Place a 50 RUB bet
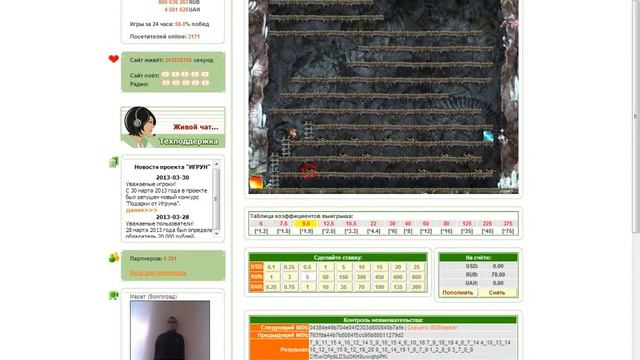This screenshot has width=640, height=360. tap(325, 277)
